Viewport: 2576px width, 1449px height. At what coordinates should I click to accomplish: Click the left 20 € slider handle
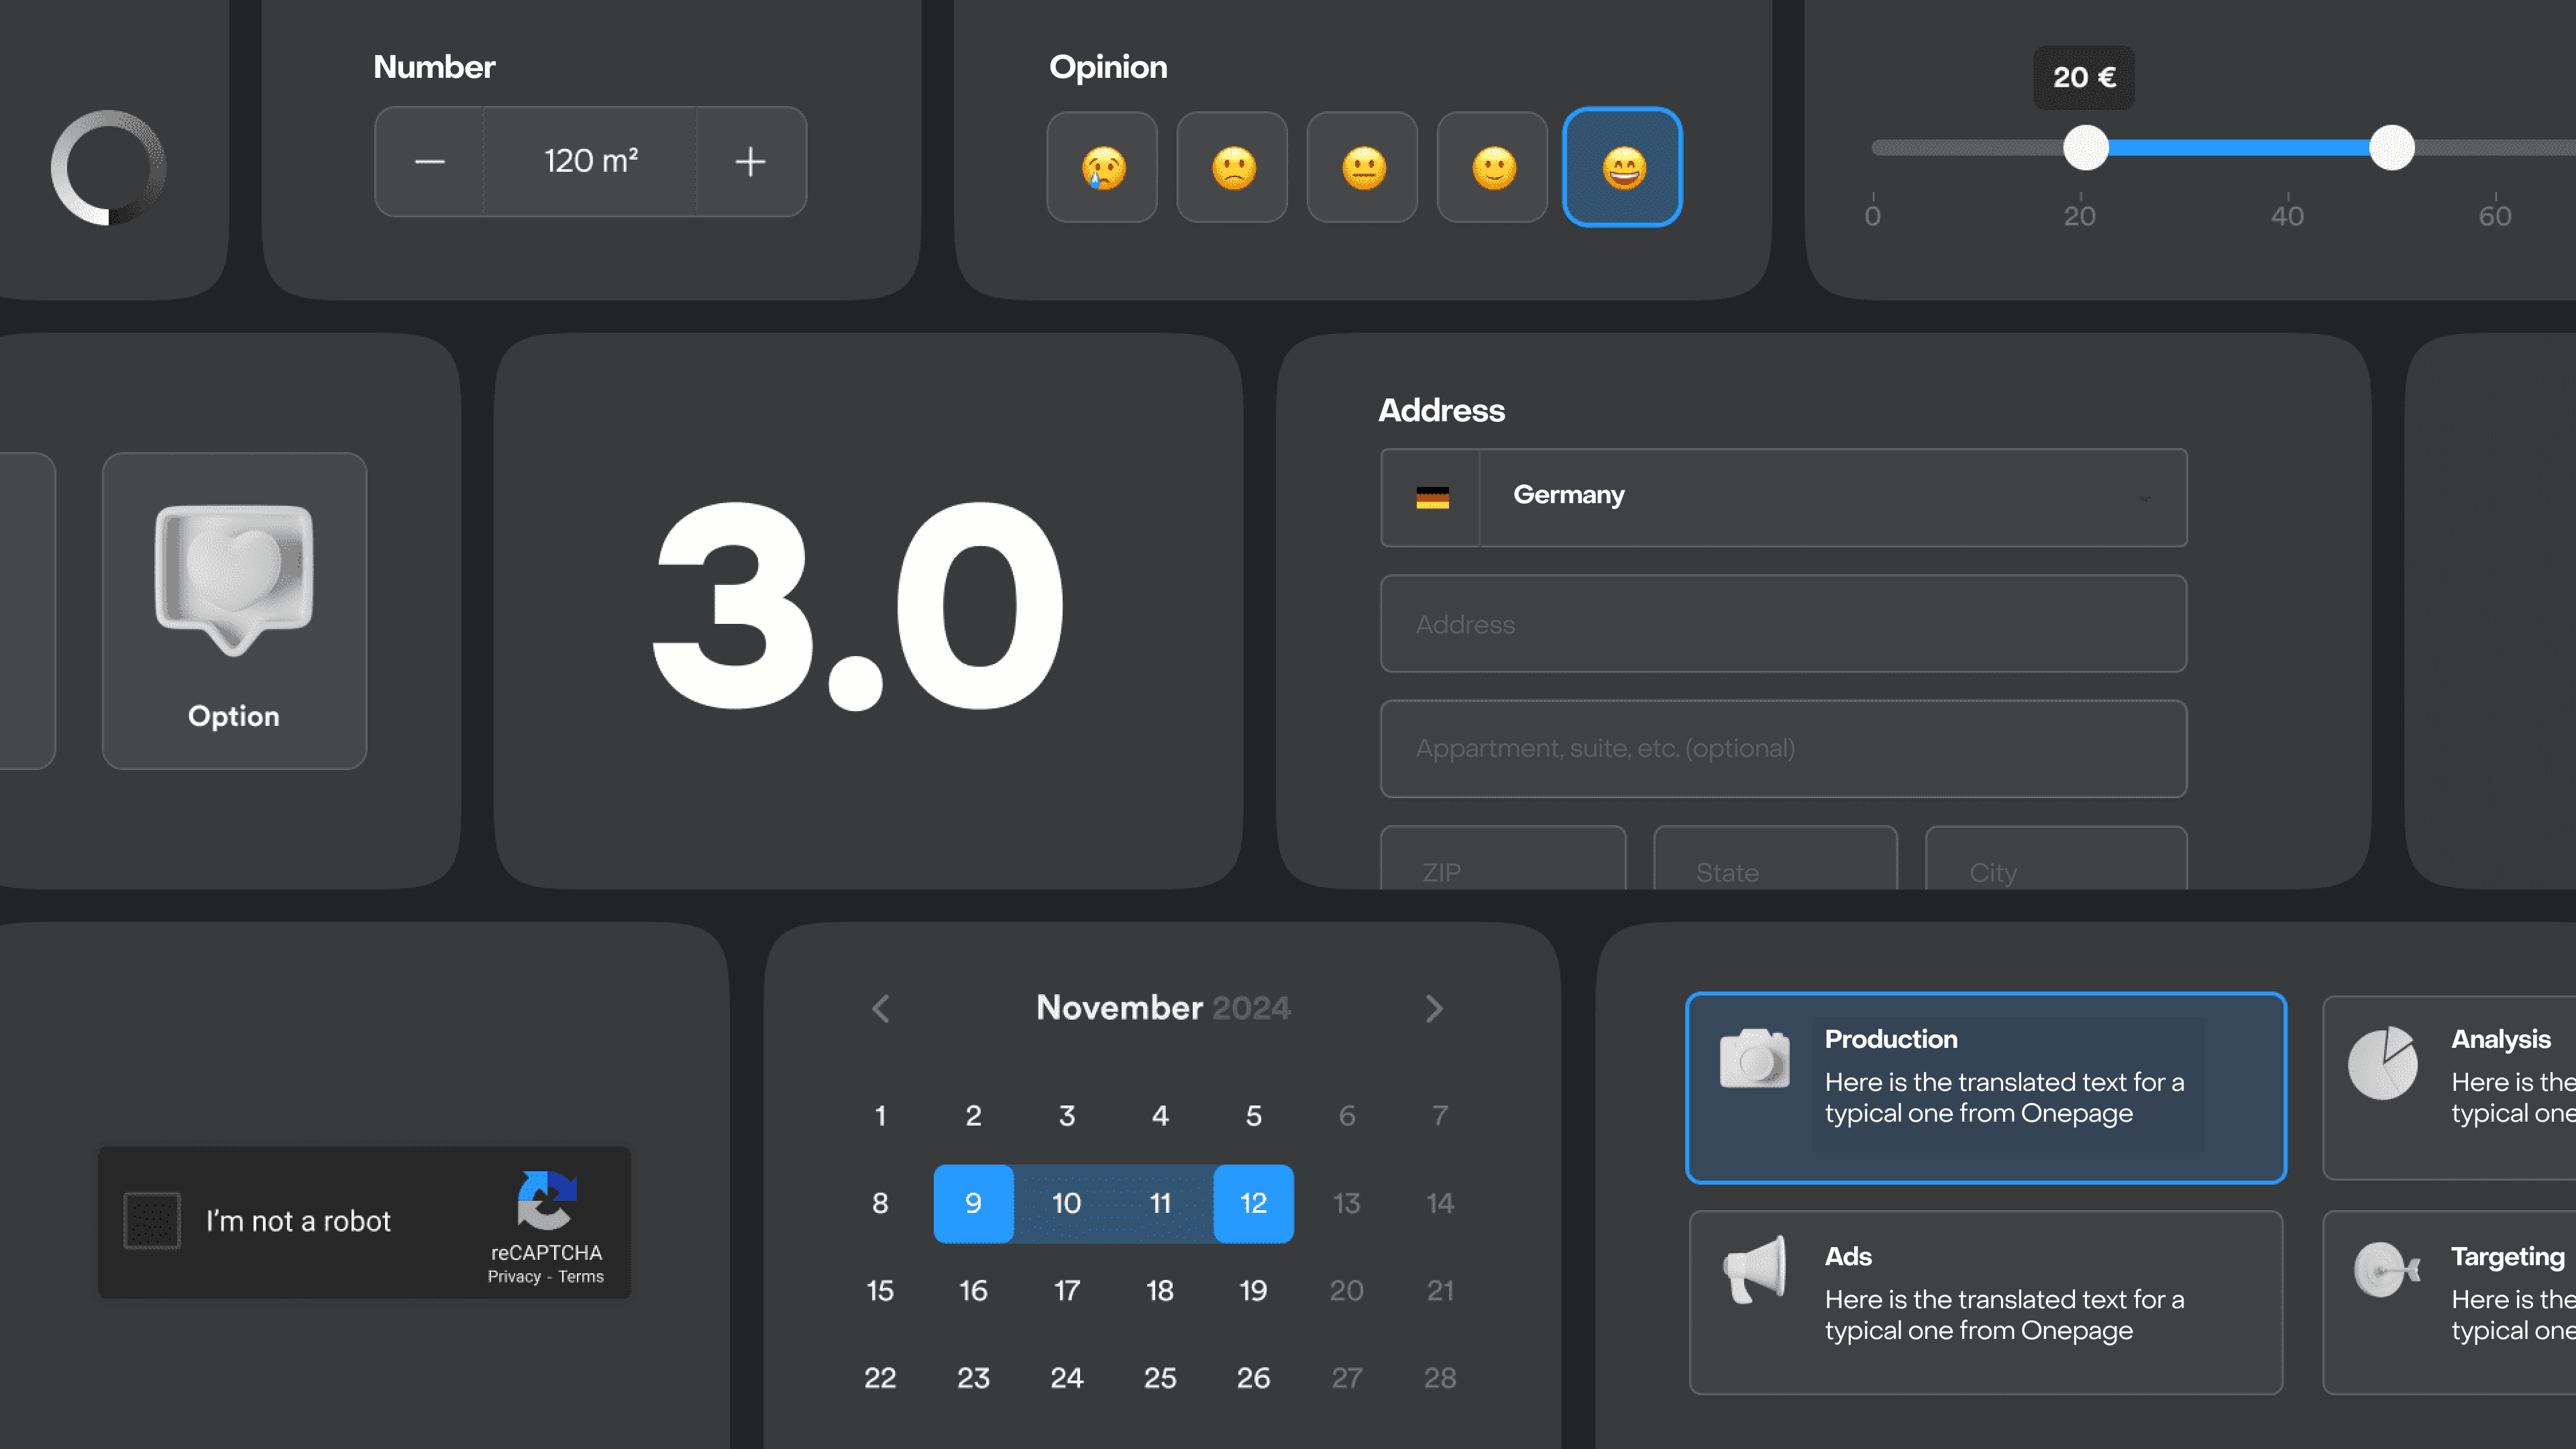coord(2086,148)
